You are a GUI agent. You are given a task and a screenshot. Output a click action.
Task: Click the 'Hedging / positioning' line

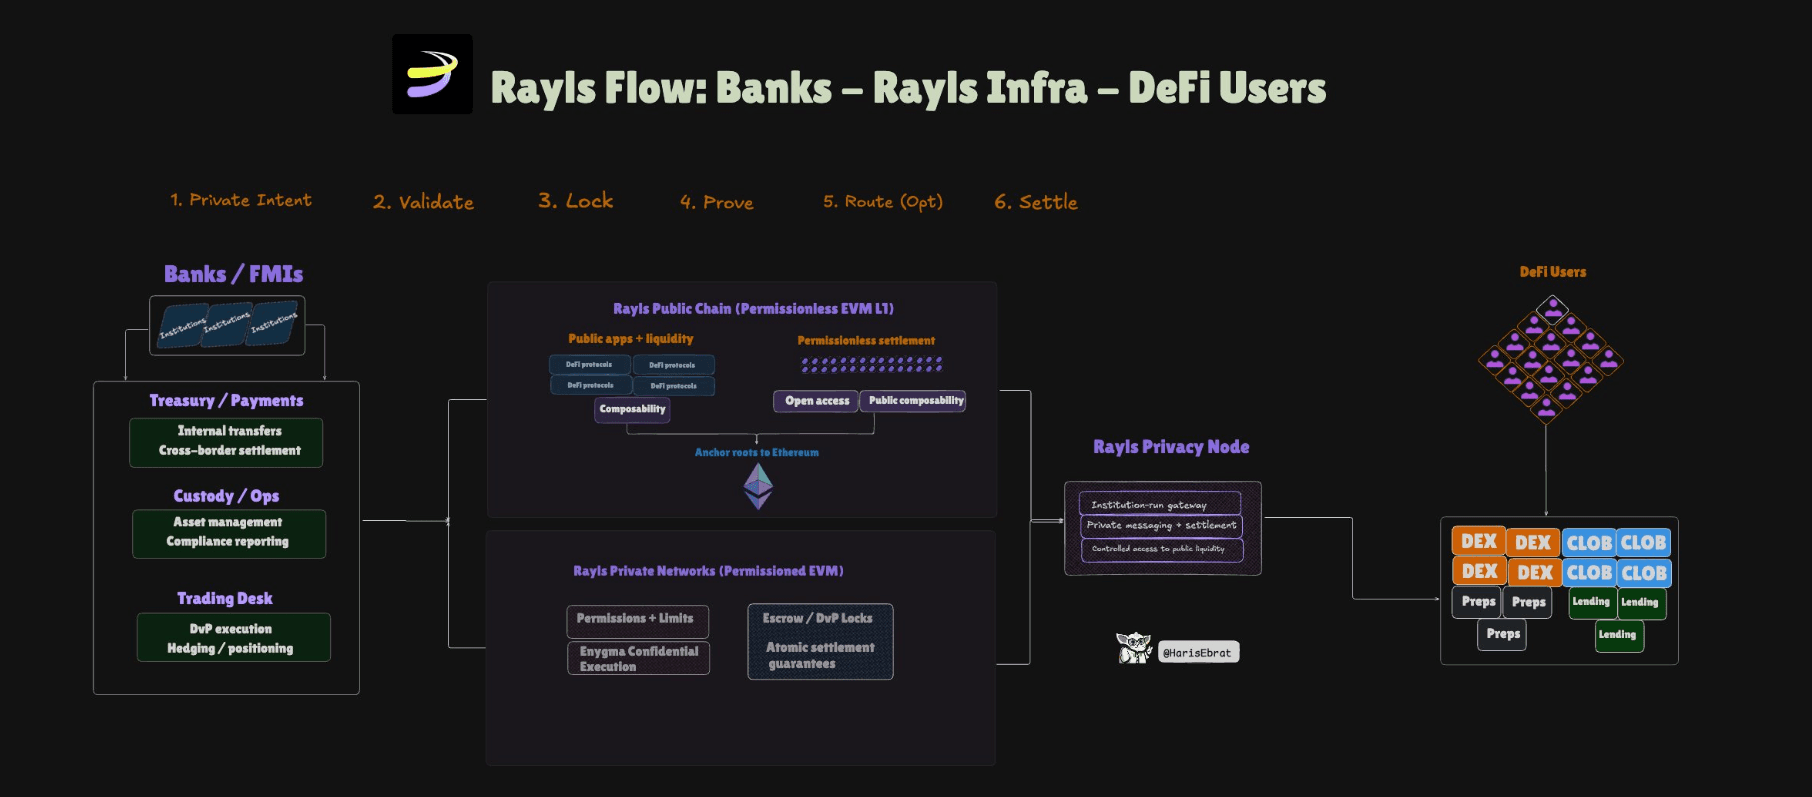tap(230, 648)
